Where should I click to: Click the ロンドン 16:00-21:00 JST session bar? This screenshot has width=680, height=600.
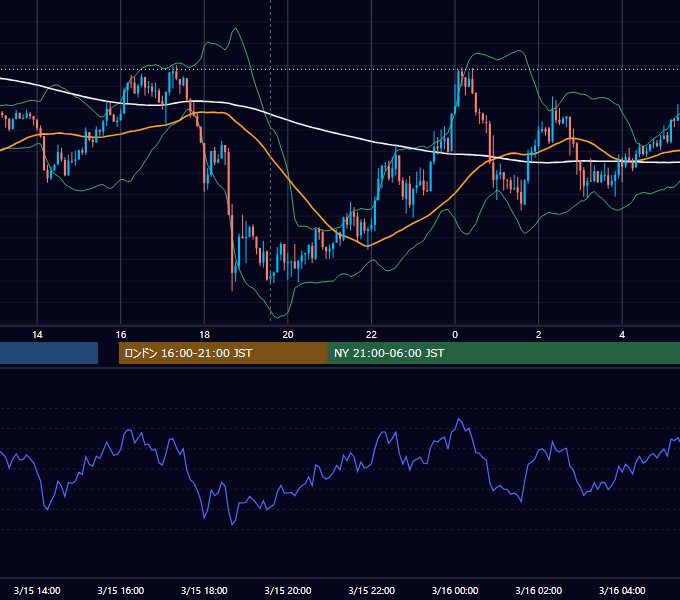tap(223, 353)
